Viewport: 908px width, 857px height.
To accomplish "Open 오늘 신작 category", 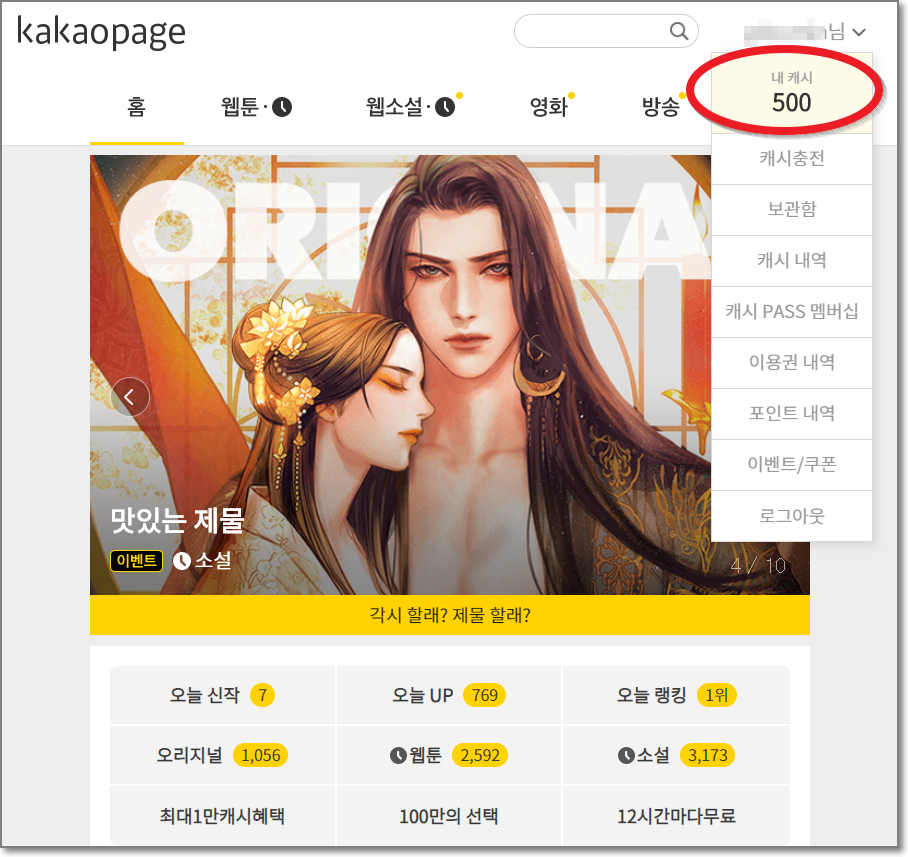I will 222,695.
